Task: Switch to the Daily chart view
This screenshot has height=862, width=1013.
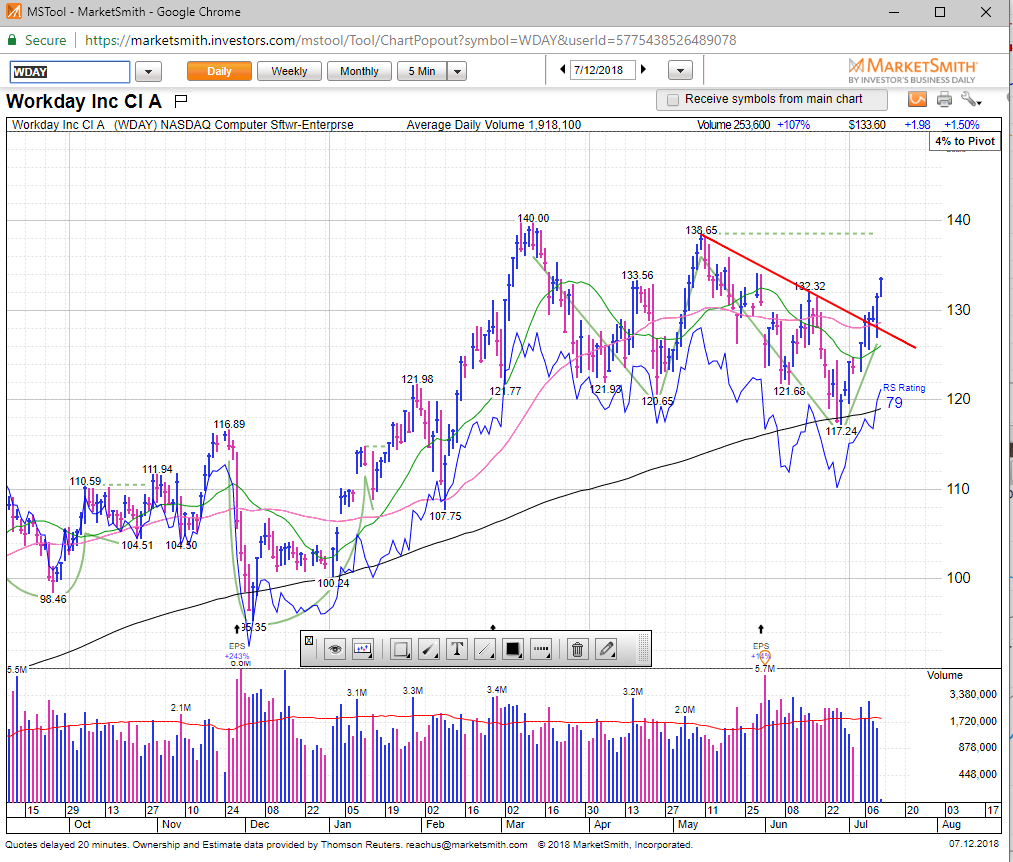Action: pyautogui.click(x=219, y=71)
